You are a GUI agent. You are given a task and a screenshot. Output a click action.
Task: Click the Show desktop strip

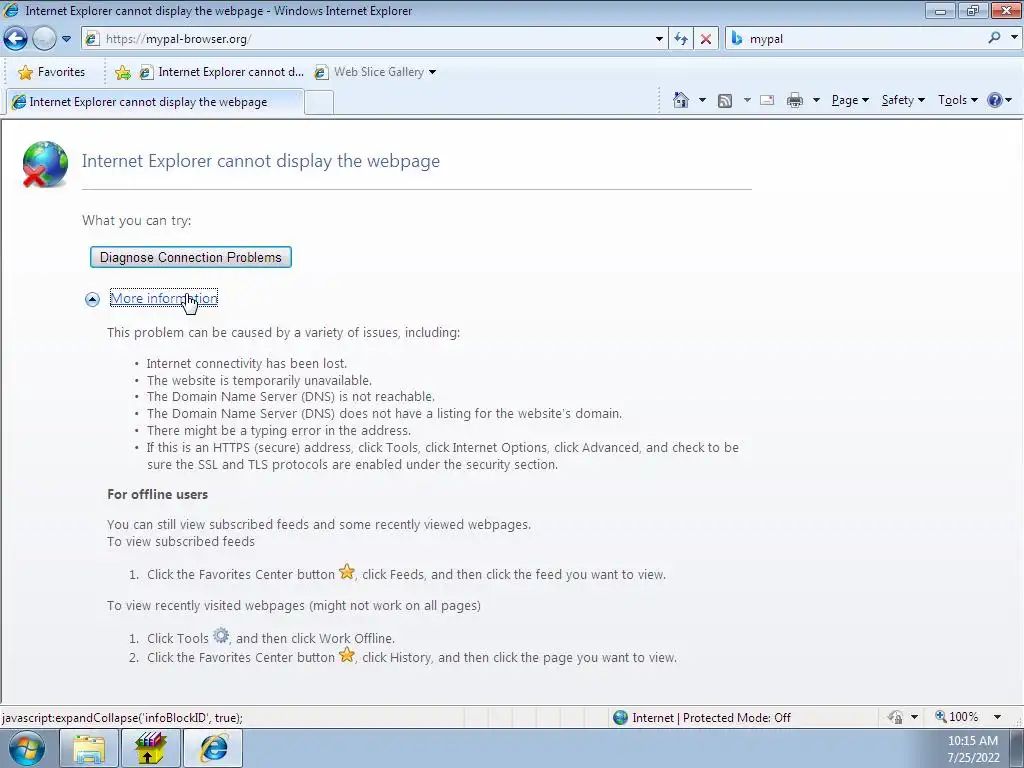(x=1016, y=748)
